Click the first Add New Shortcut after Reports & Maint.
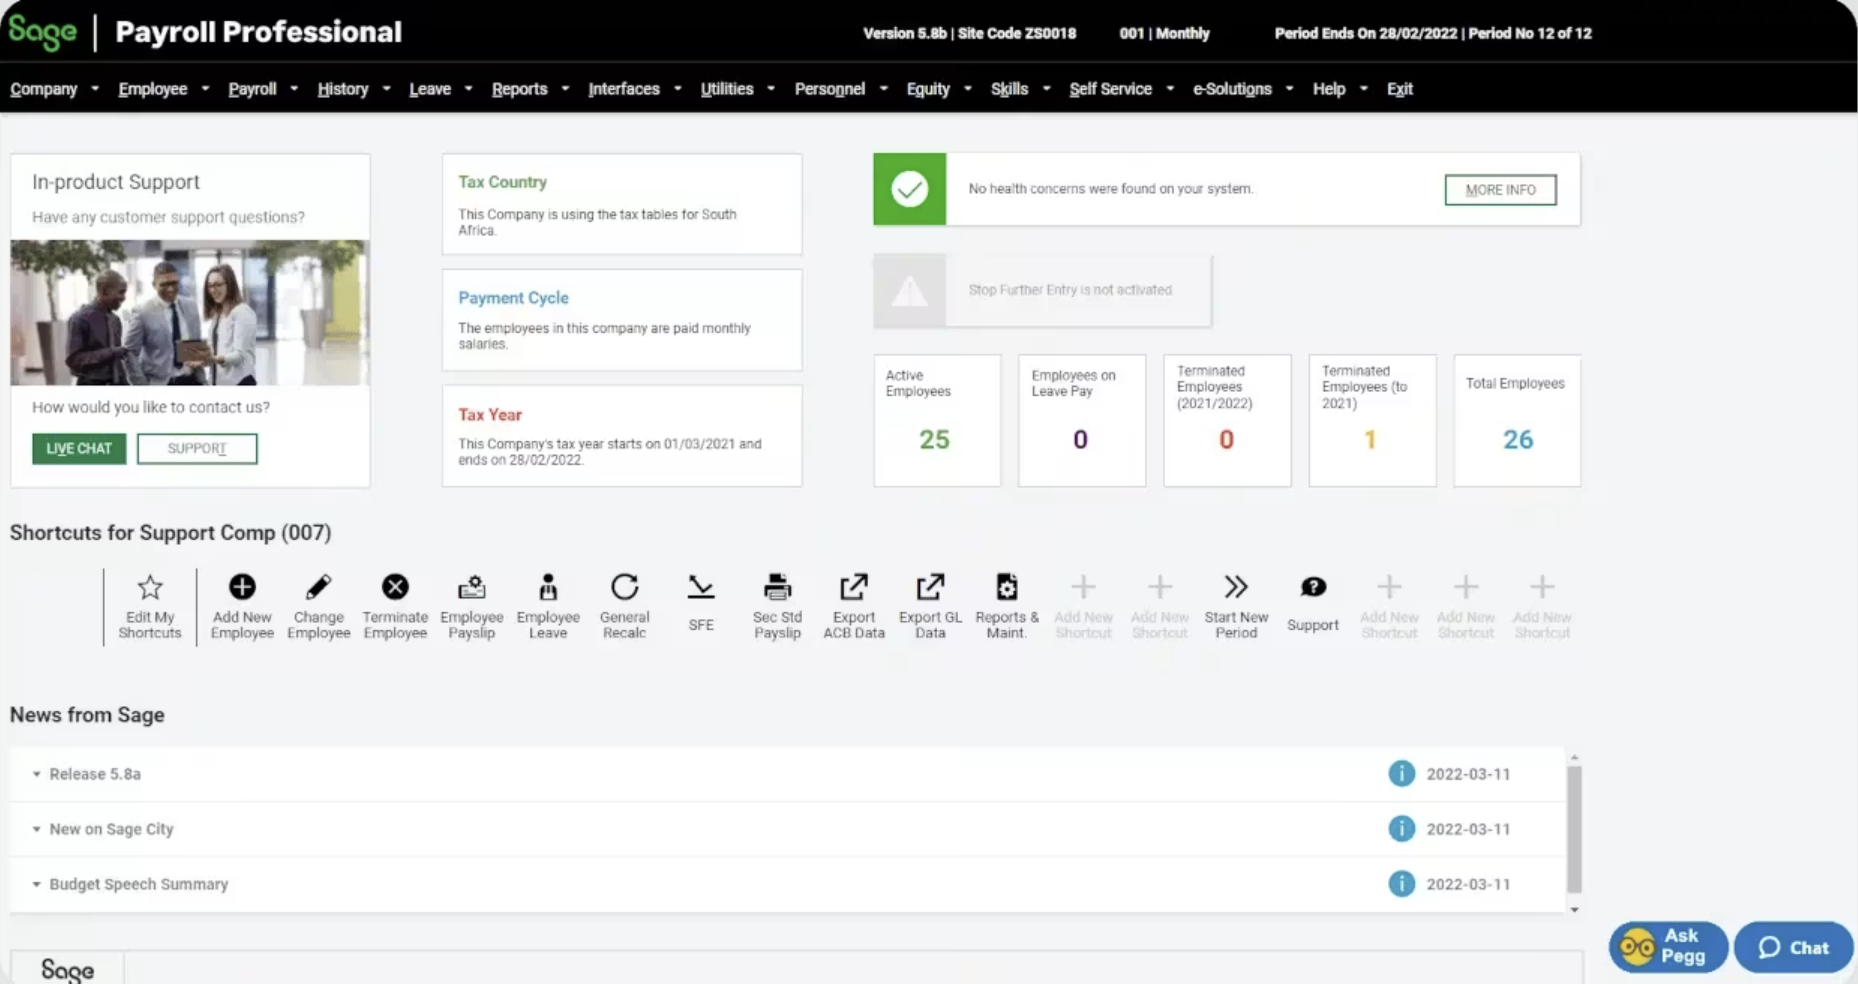Image resolution: width=1858 pixels, height=984 pixels. [x=1083, y=606]
